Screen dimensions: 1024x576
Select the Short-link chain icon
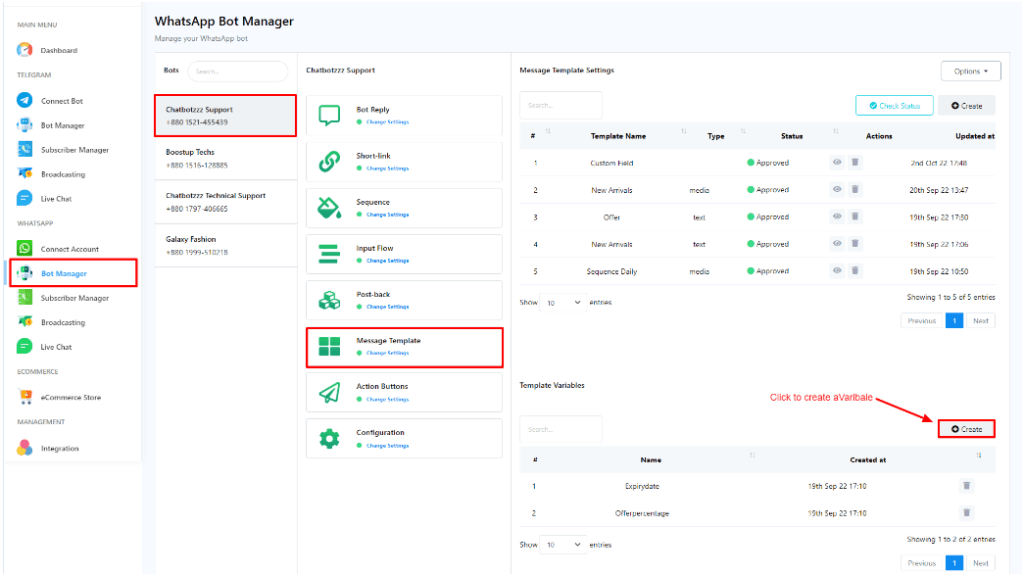(x=329, y=162)
